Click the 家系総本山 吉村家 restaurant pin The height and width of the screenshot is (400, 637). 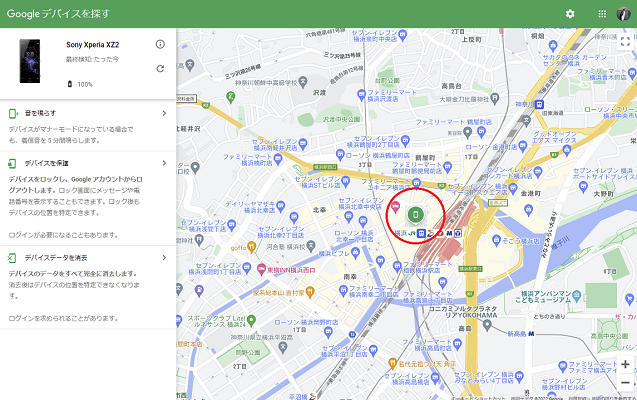click(310, 292)
